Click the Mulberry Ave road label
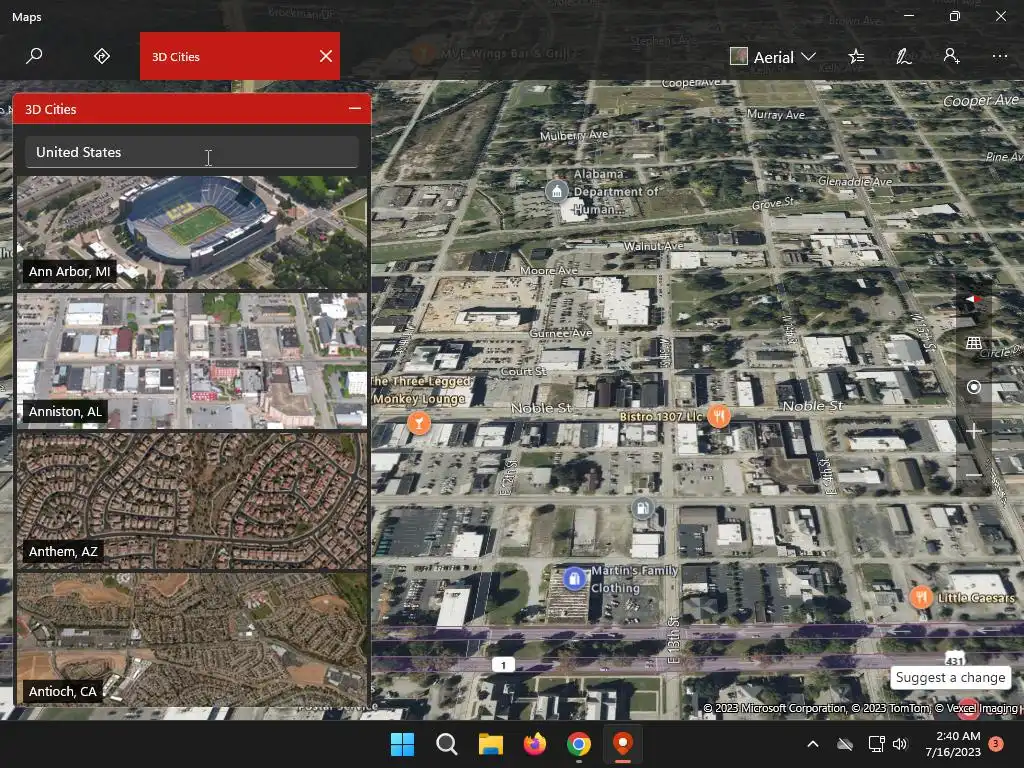The height and width of the screenshot is (768, 1024). [573, 135]
